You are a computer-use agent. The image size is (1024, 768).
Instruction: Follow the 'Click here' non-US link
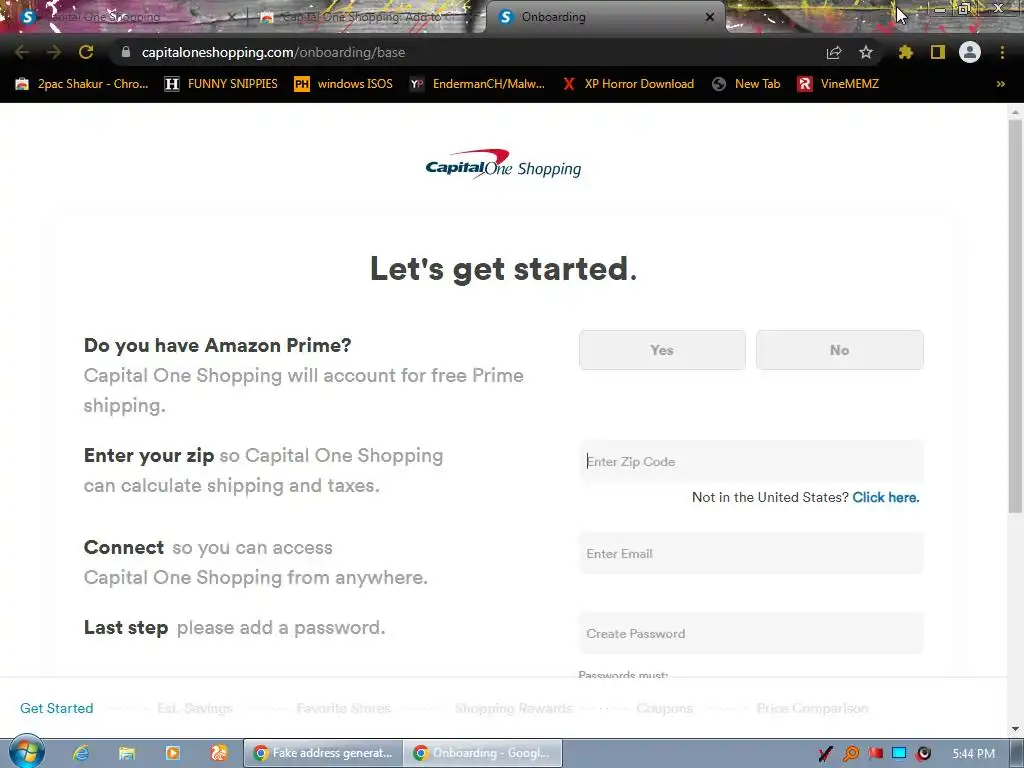click(886, 498)
